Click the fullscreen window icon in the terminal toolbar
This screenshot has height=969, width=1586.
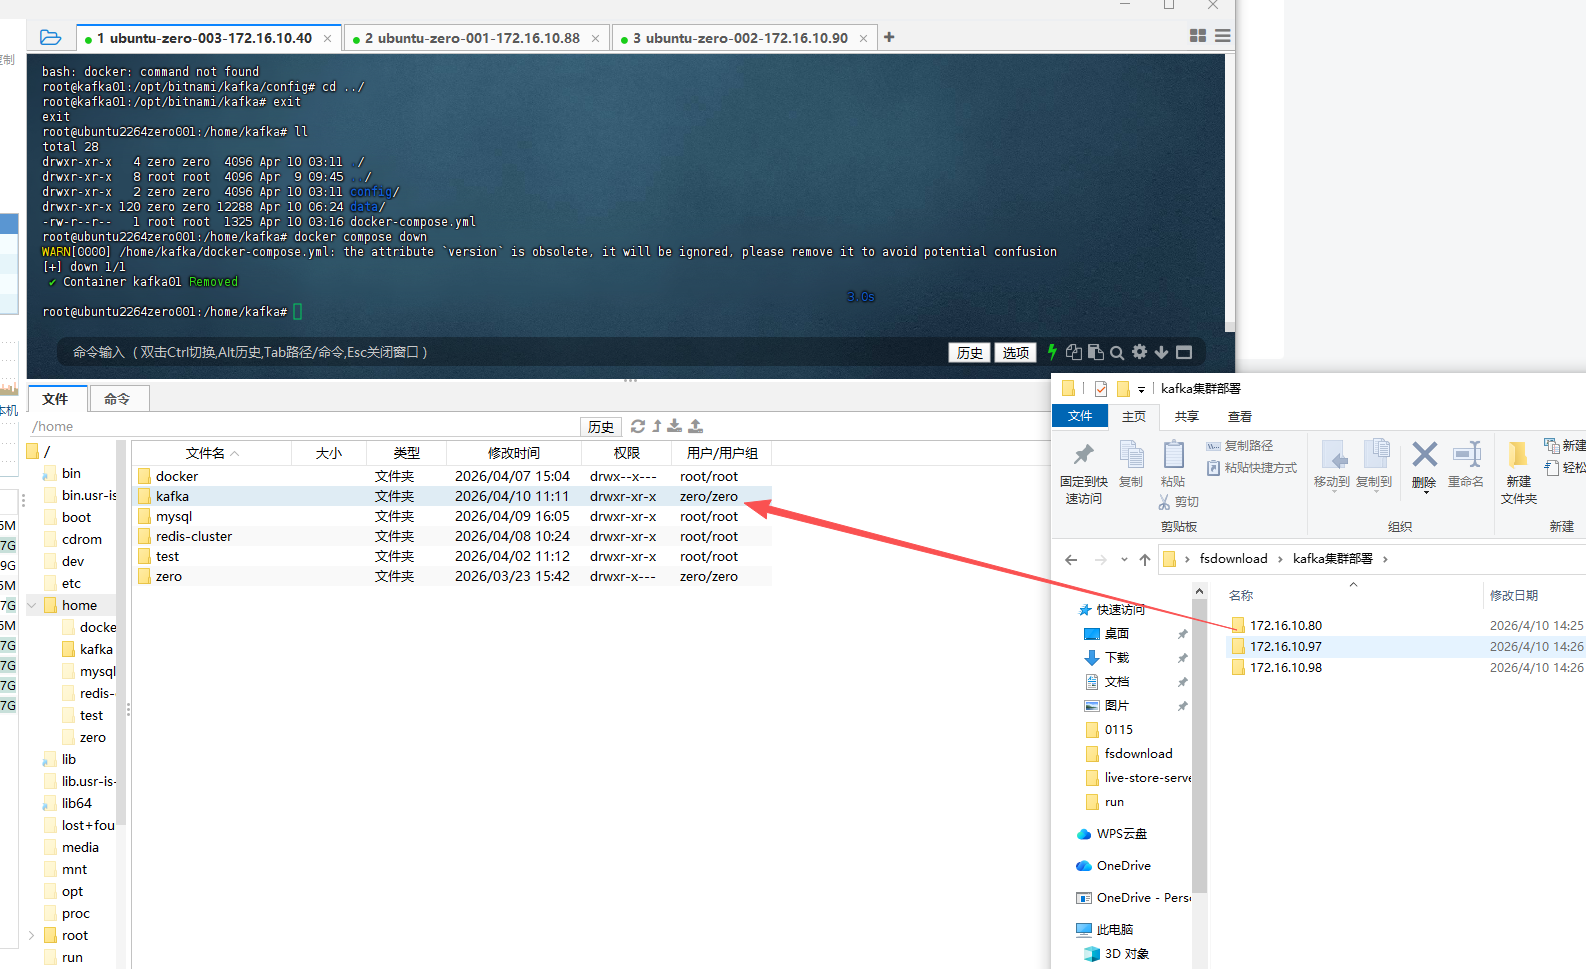(x=1184, y=352)
